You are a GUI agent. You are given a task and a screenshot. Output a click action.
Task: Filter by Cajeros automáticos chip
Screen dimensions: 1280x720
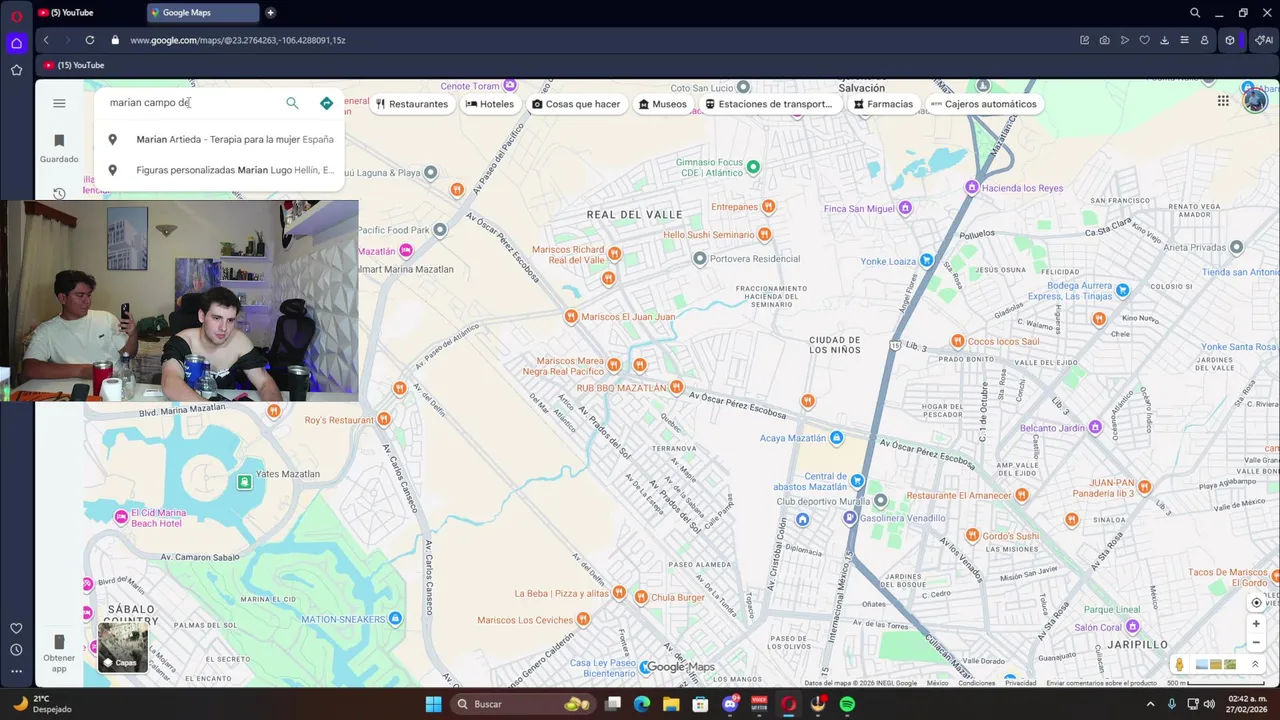pyautogui.click(x=983, y=104)
